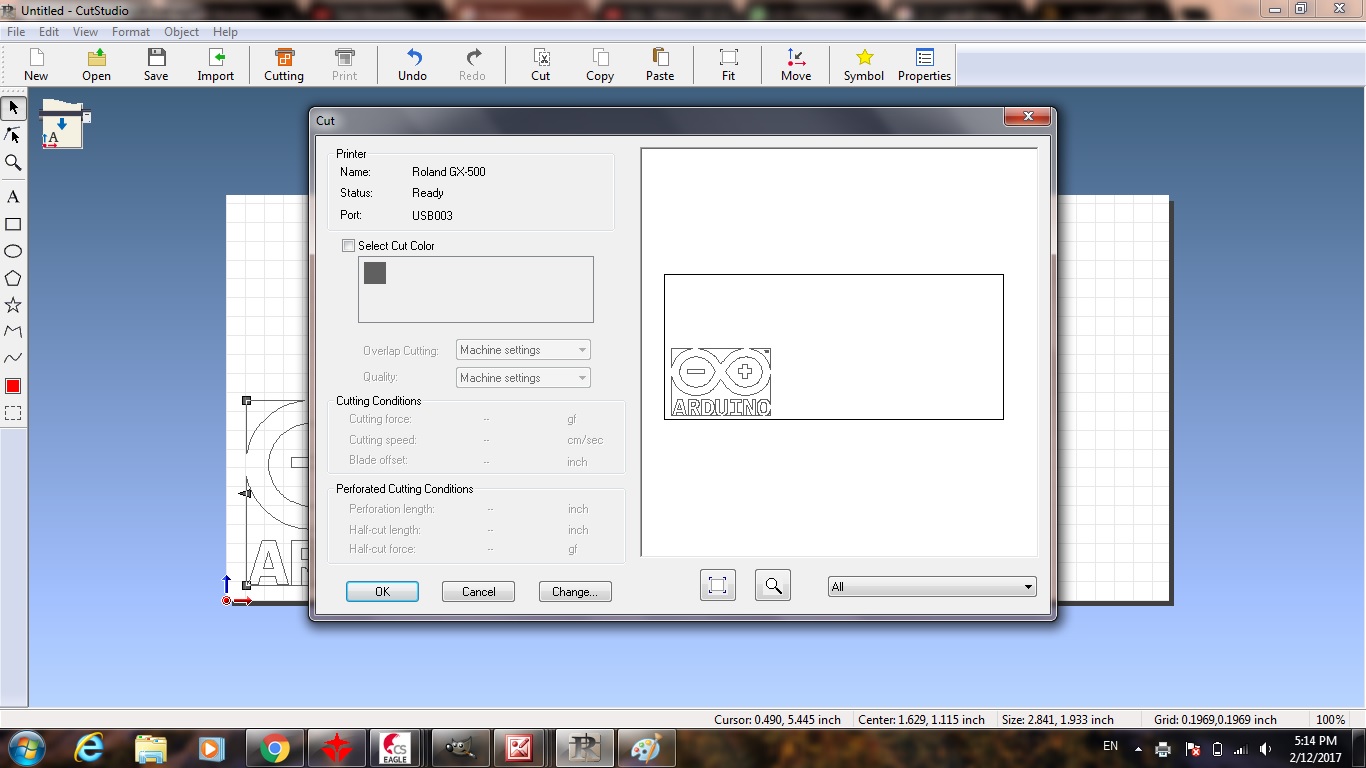Click the red fill color tool
1366x768 pixels.
click(13, 386)
